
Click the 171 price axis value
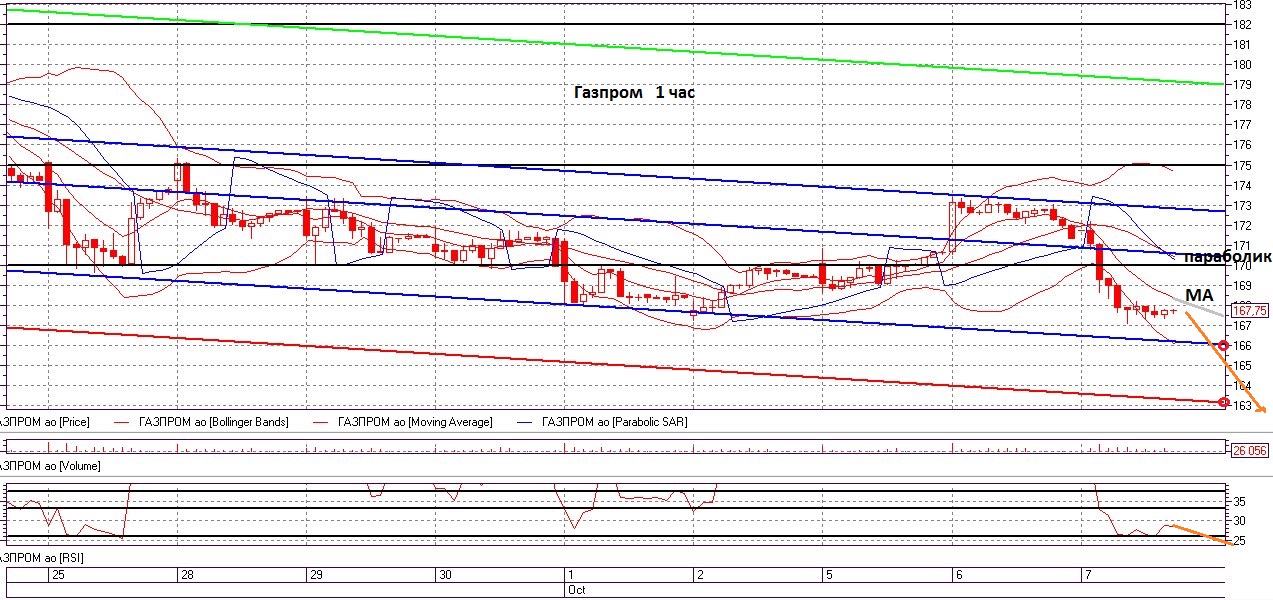point(1243,245)
